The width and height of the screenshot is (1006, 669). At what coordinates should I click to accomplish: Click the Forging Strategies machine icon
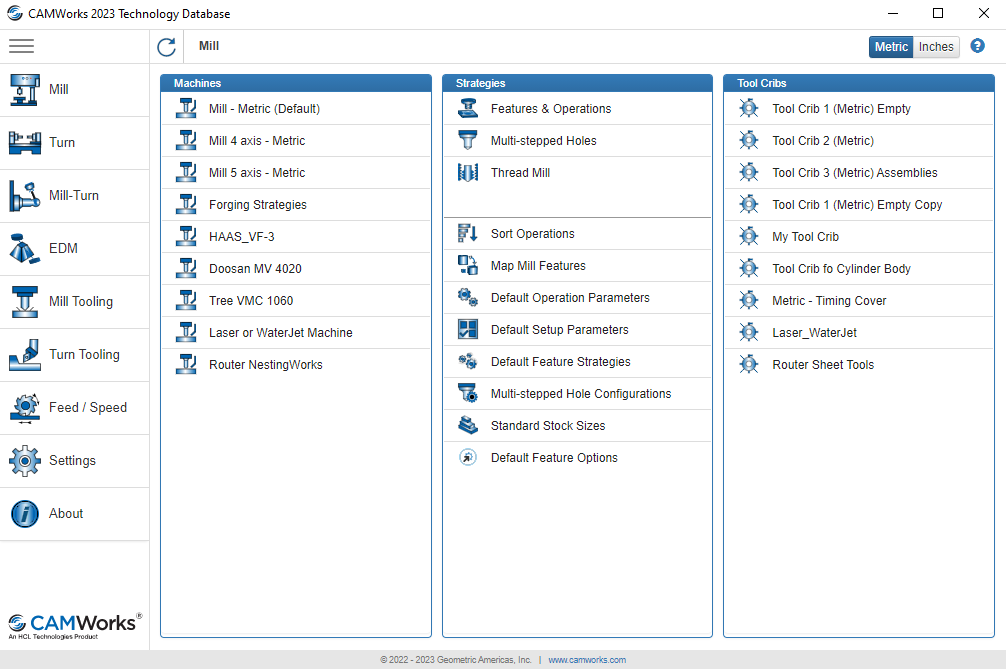pyautogui.click(x=186, y=205)
